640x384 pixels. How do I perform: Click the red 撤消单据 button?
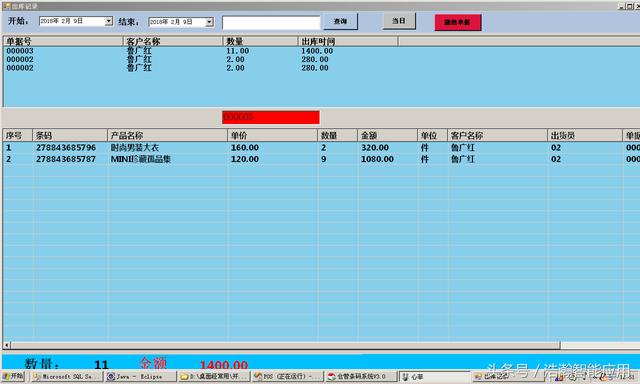pos(458,22)
